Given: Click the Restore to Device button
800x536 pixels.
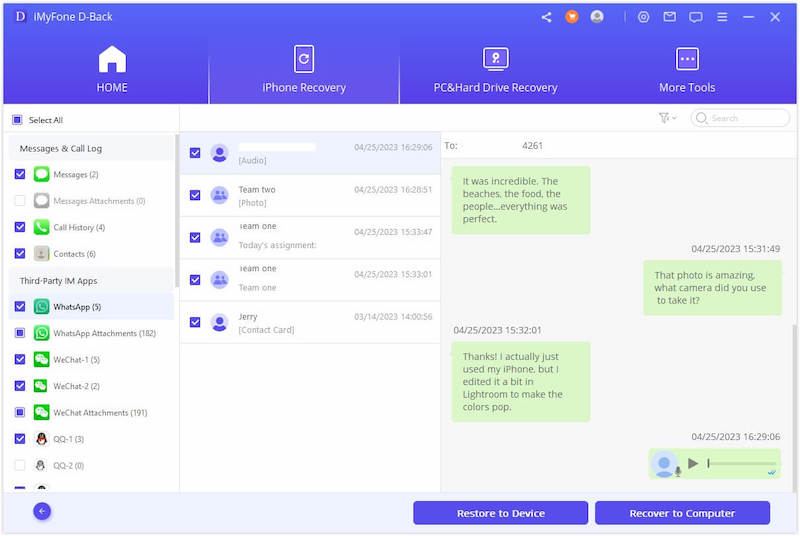Looking at the screenshot, I should (x=500, y=513).
